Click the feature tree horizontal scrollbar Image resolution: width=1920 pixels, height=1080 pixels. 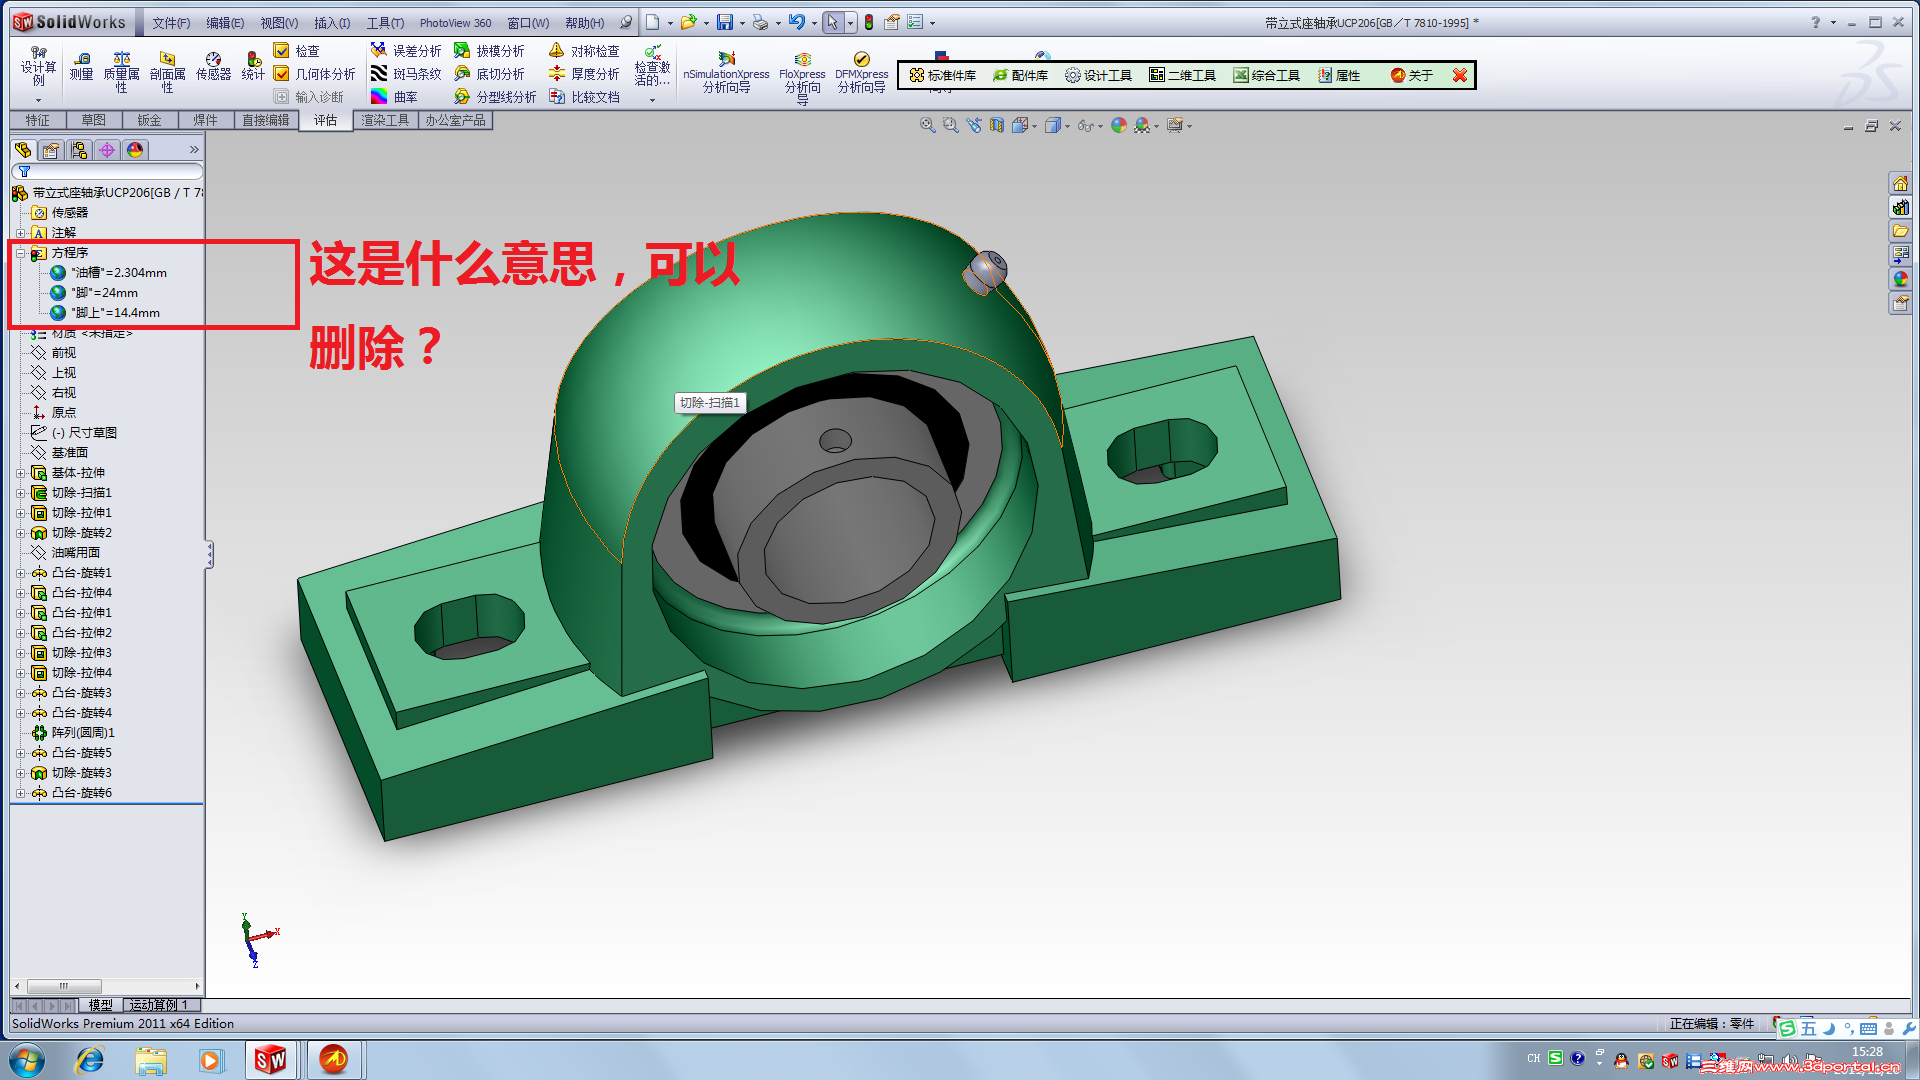click(x=64, y=986)
